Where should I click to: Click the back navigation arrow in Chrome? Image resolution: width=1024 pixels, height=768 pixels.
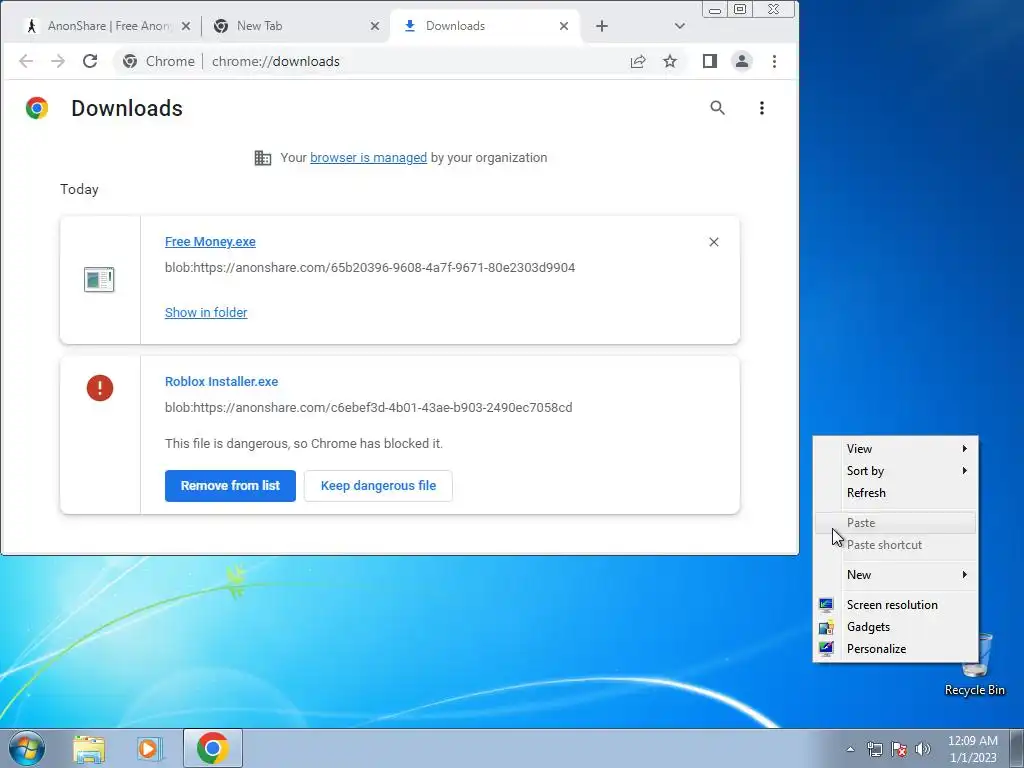click(x=26, y=61)
